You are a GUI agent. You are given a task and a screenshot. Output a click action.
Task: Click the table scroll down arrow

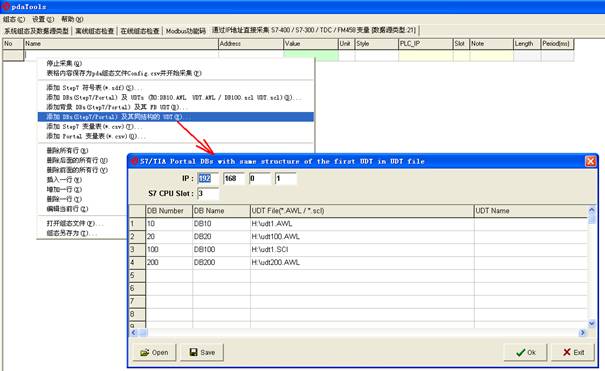[x=591, y=324]
